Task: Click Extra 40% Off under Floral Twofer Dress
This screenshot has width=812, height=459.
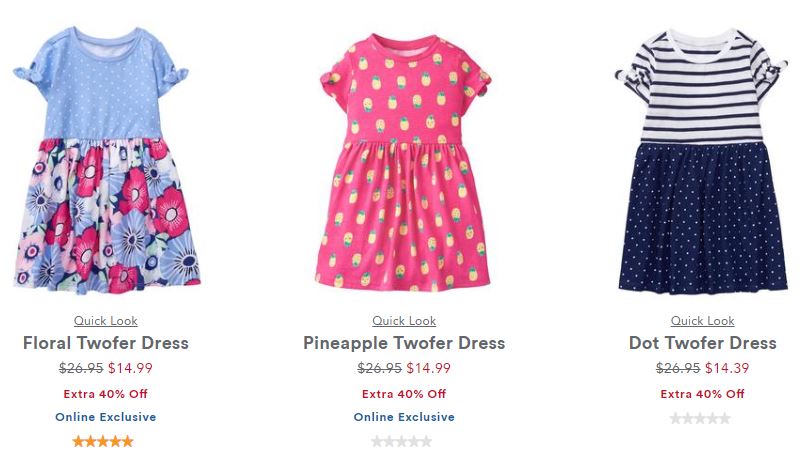Action: point(106,394)
